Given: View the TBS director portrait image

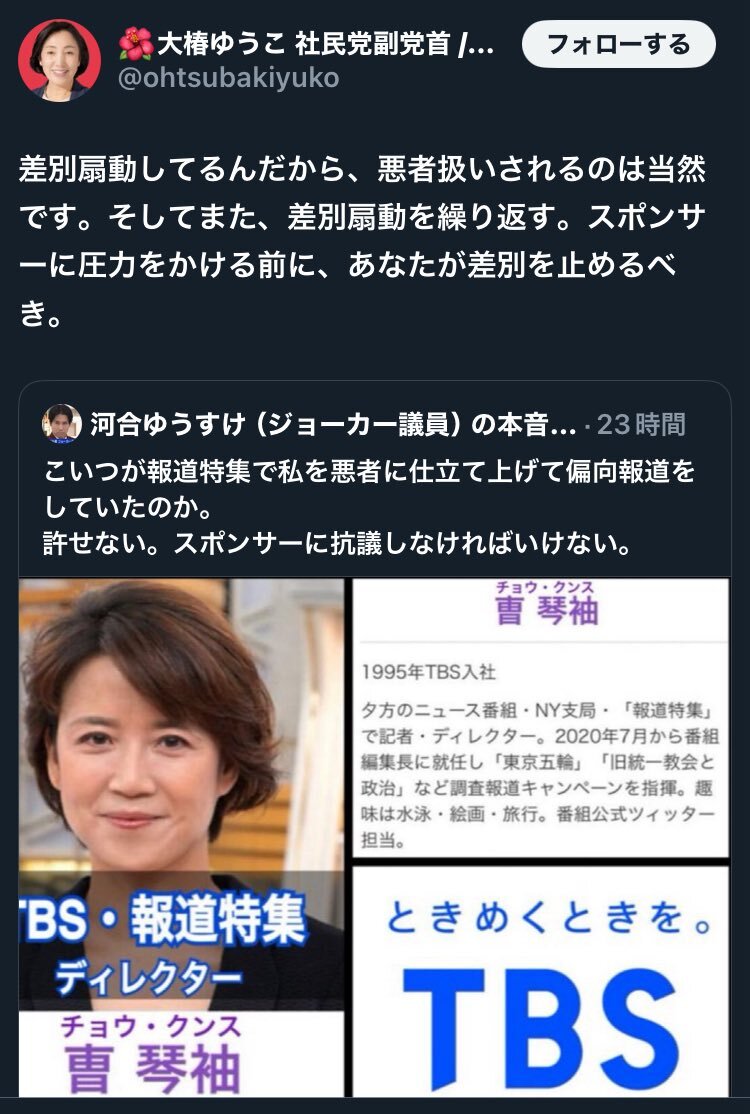Looking at the screenshot, I should pyautogui.click(x=181, y=838).
